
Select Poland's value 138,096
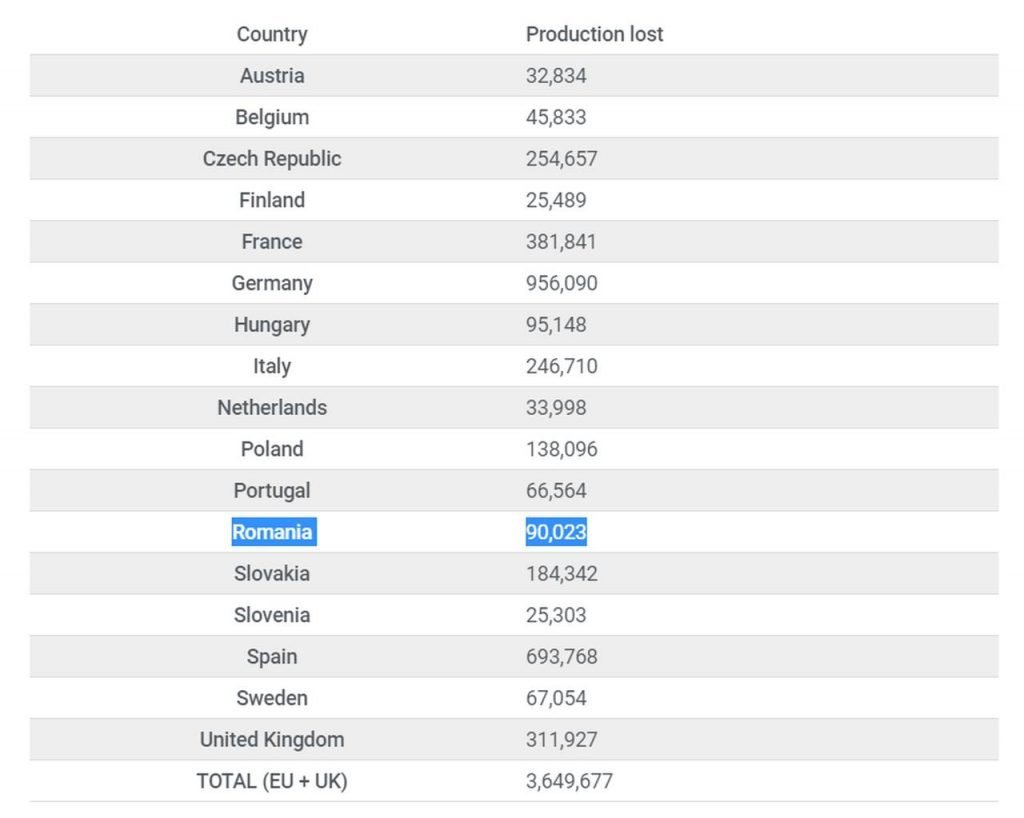tap(562, 449)
